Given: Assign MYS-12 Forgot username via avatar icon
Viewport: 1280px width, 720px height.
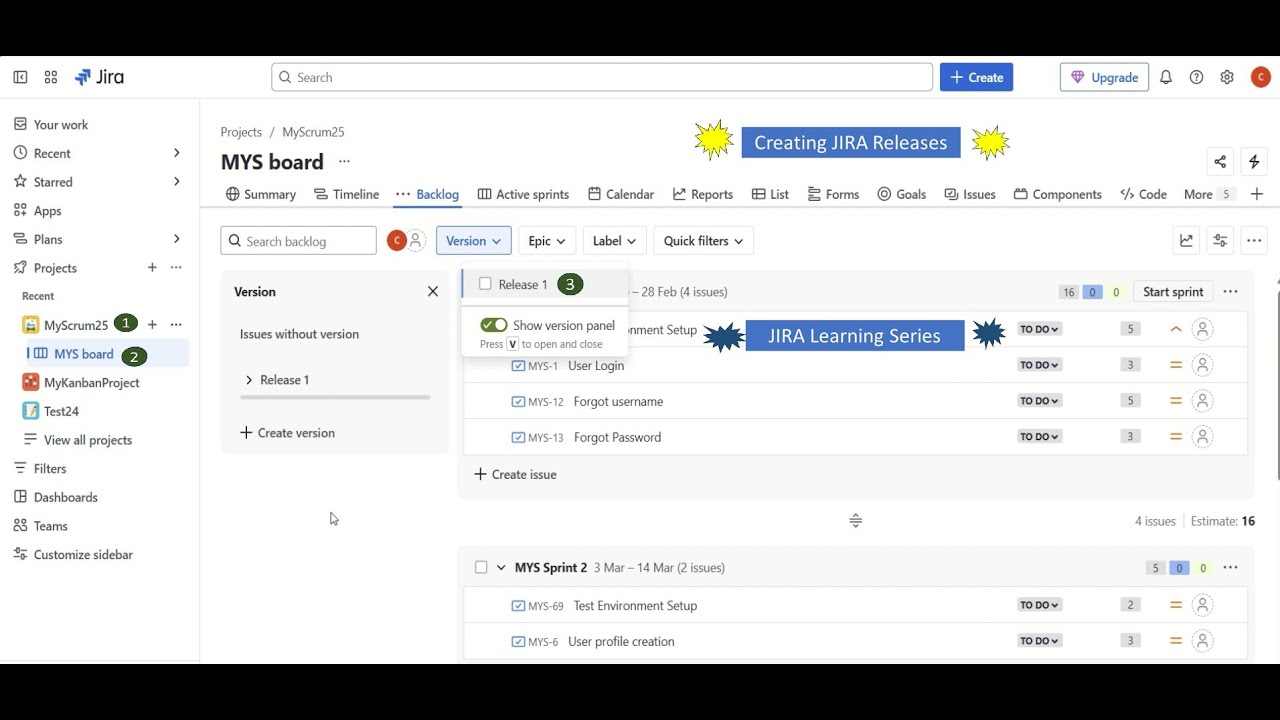Looking at the screenshot, I should pos(1203,401).
